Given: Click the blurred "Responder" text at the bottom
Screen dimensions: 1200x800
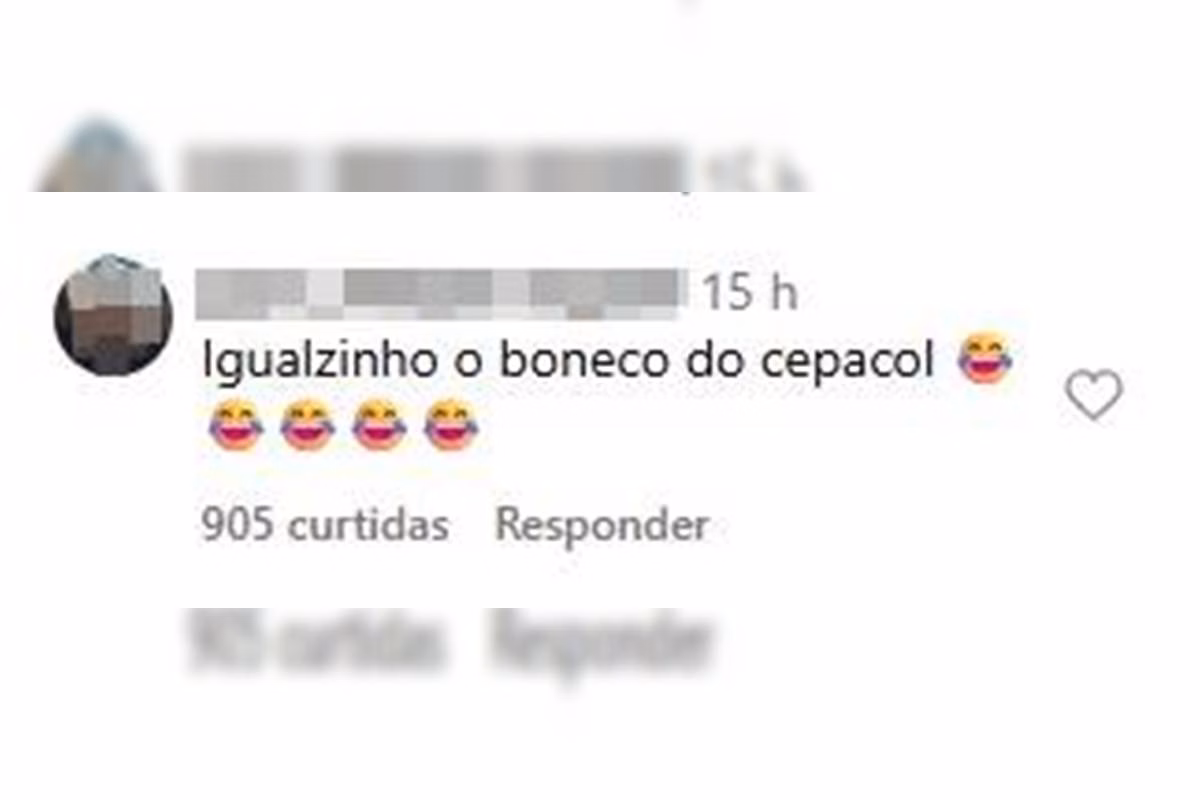Looking at the screenshot, I should click(600, 643).
